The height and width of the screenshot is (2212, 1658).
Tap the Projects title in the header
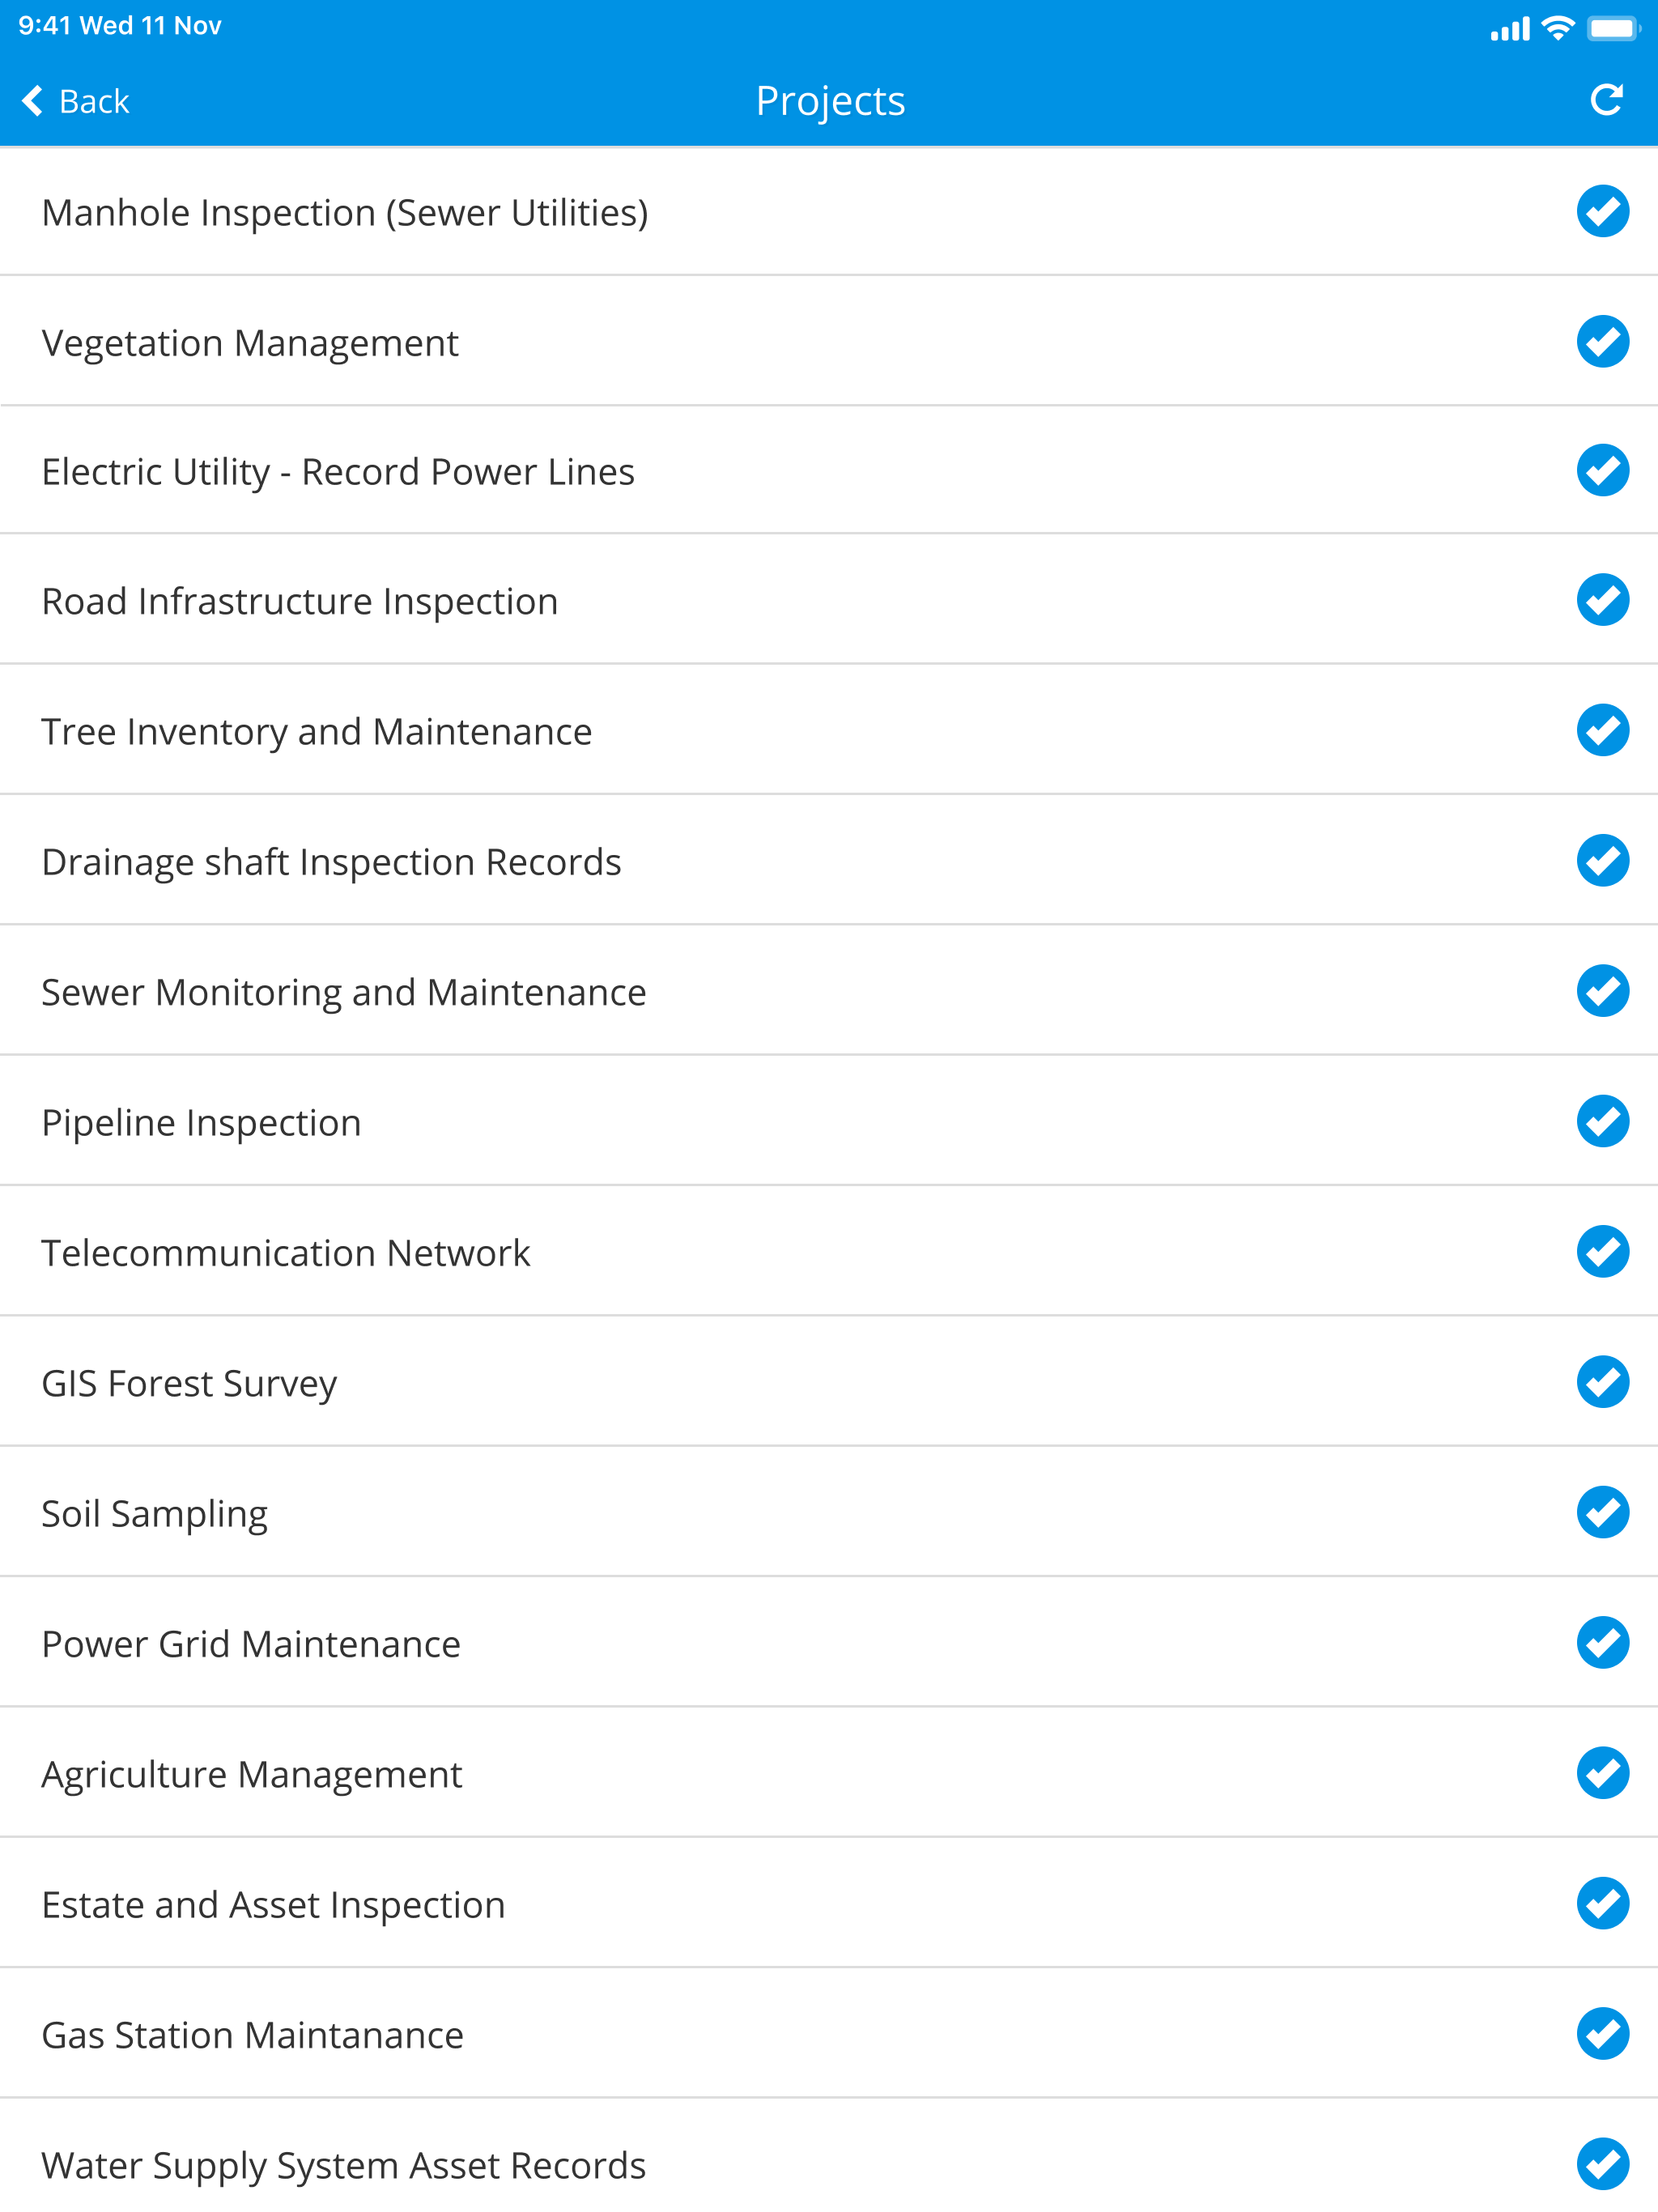pyautogui.click(x=828, y=100)
